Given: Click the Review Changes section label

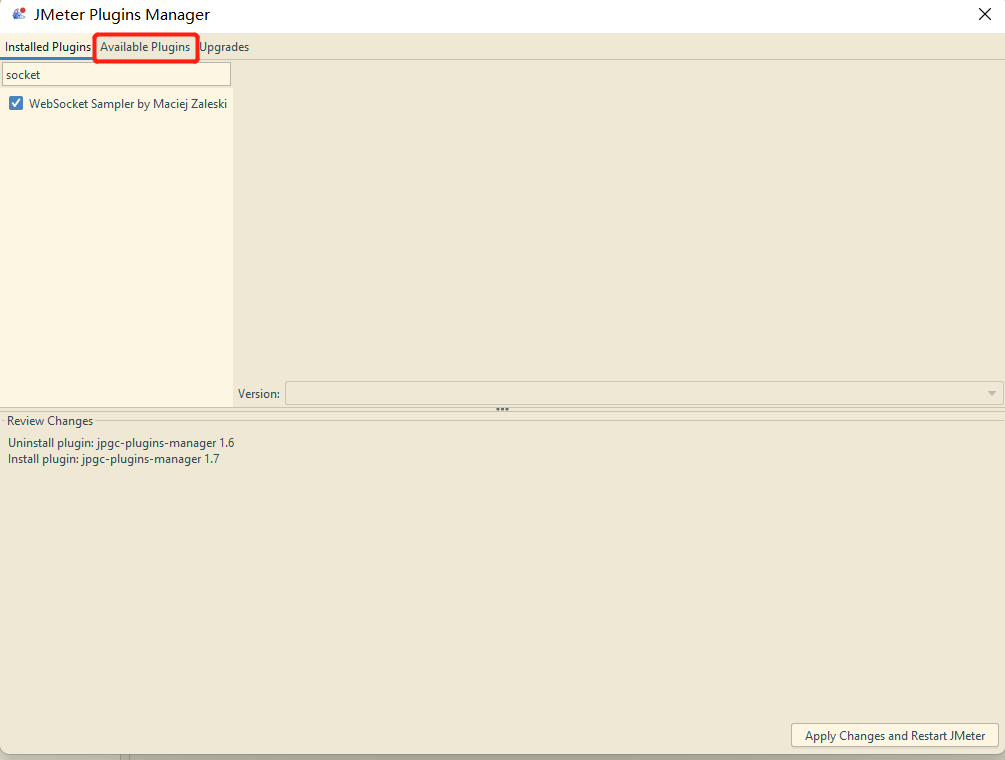Looking at the screenshot, I should [50, 421].
